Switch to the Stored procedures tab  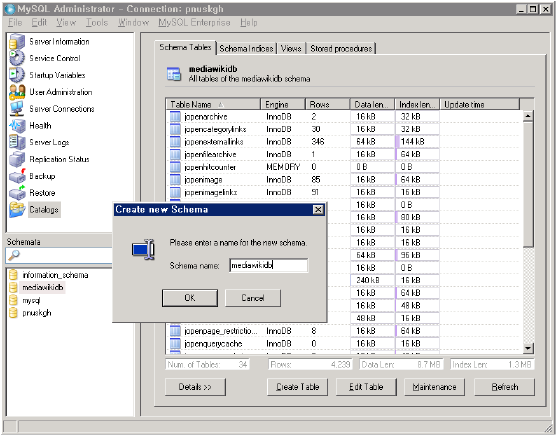[x=341, y=49]
